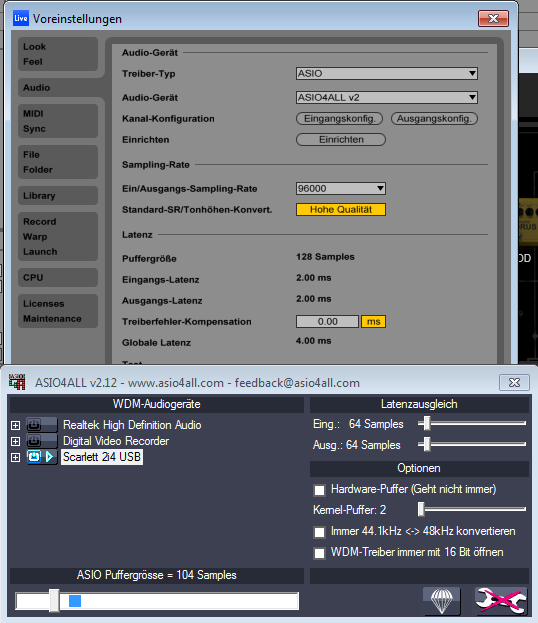This screenshot has width=538, height=623.
Task: Adjust the Eing. latency compensation slider
Action: [x=427, y=424]
